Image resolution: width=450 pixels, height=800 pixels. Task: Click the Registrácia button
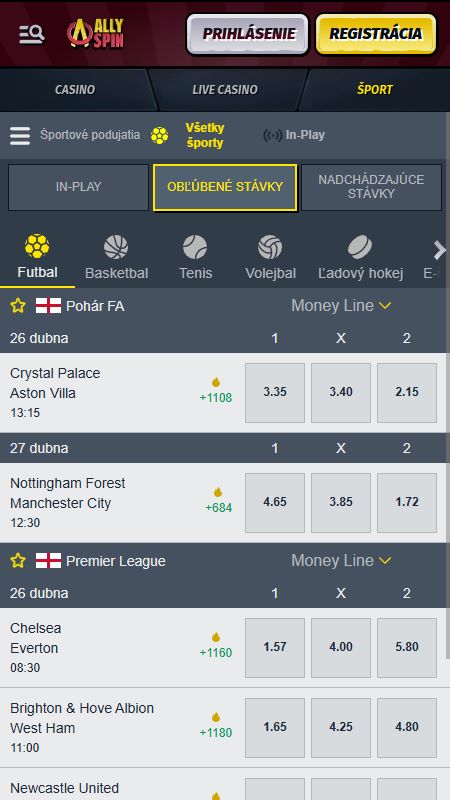(x=376, y=34)
